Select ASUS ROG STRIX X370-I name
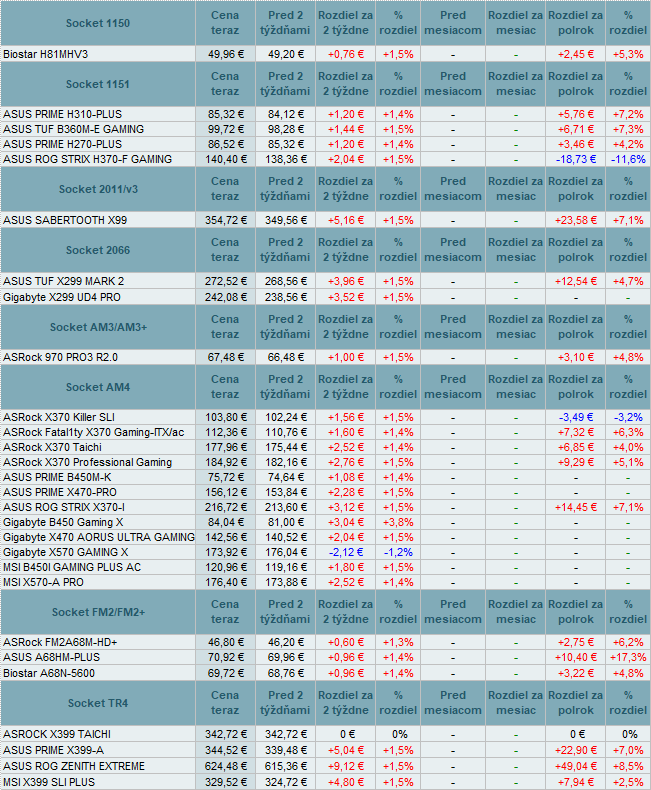 (x=64, y=507)
